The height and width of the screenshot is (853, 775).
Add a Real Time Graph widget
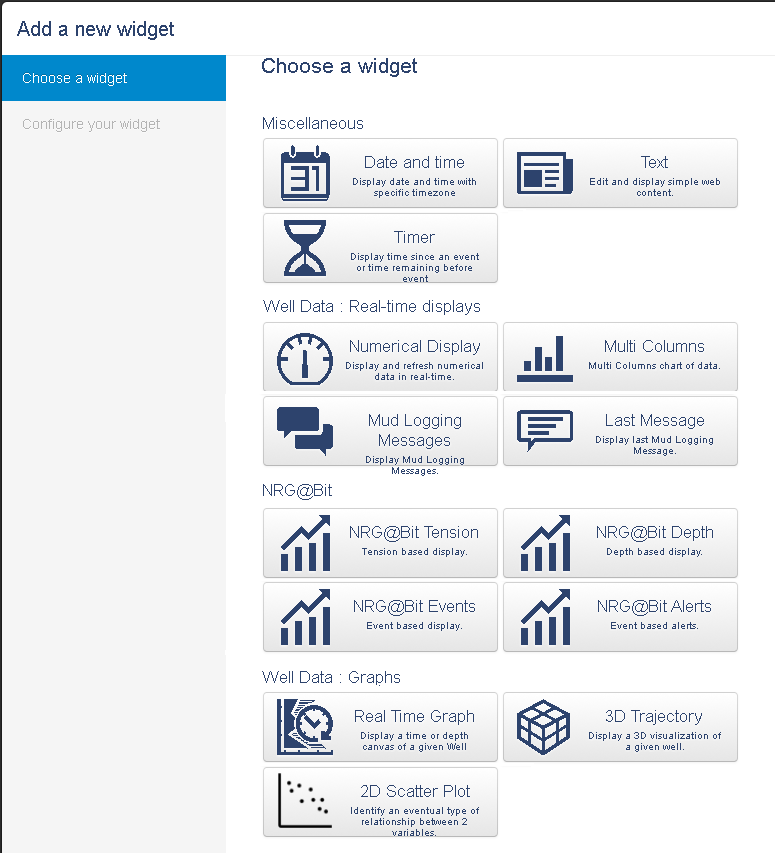point(380,726)
